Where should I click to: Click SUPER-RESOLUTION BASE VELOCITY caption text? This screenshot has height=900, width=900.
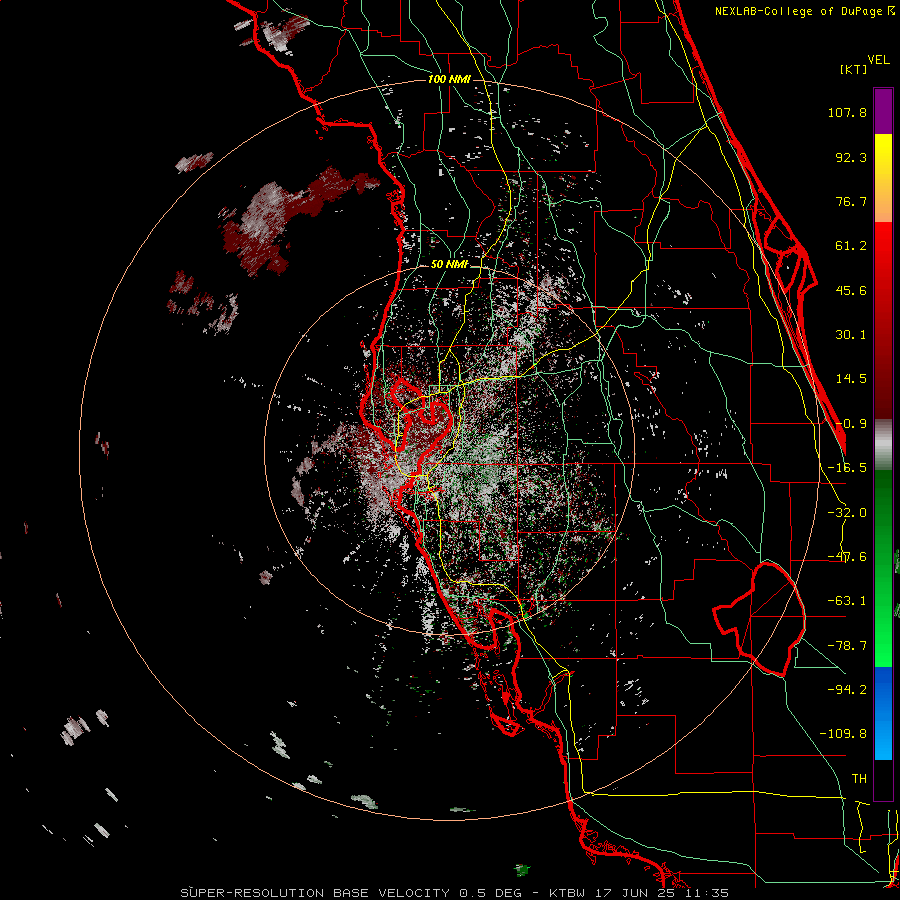317,893
